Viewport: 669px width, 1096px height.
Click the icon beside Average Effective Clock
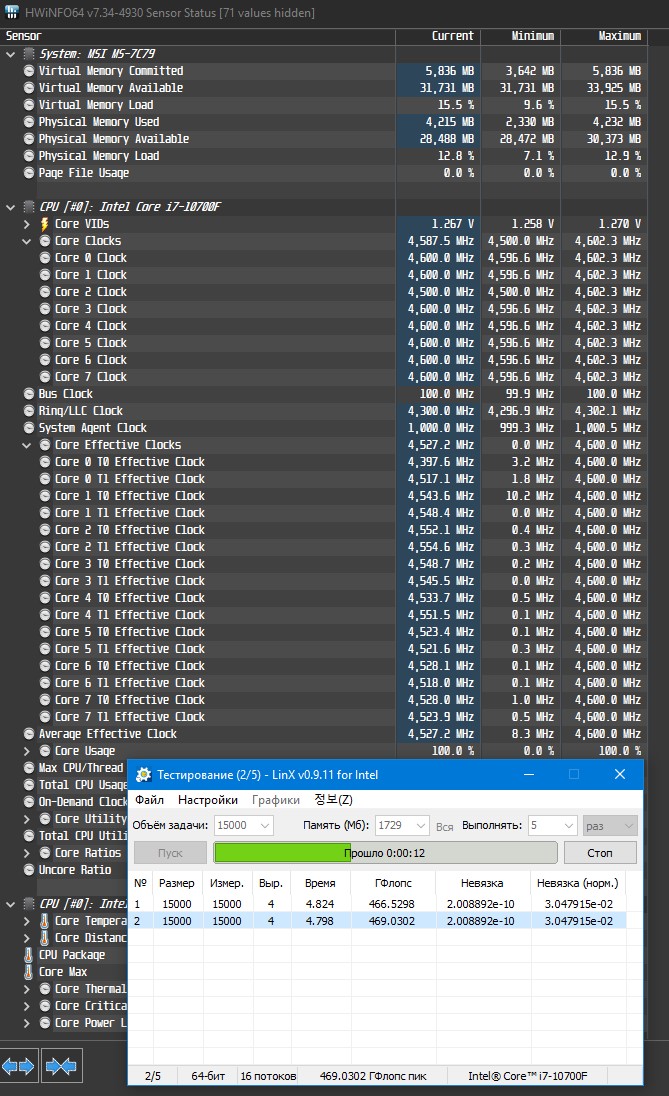pos(29,734)
